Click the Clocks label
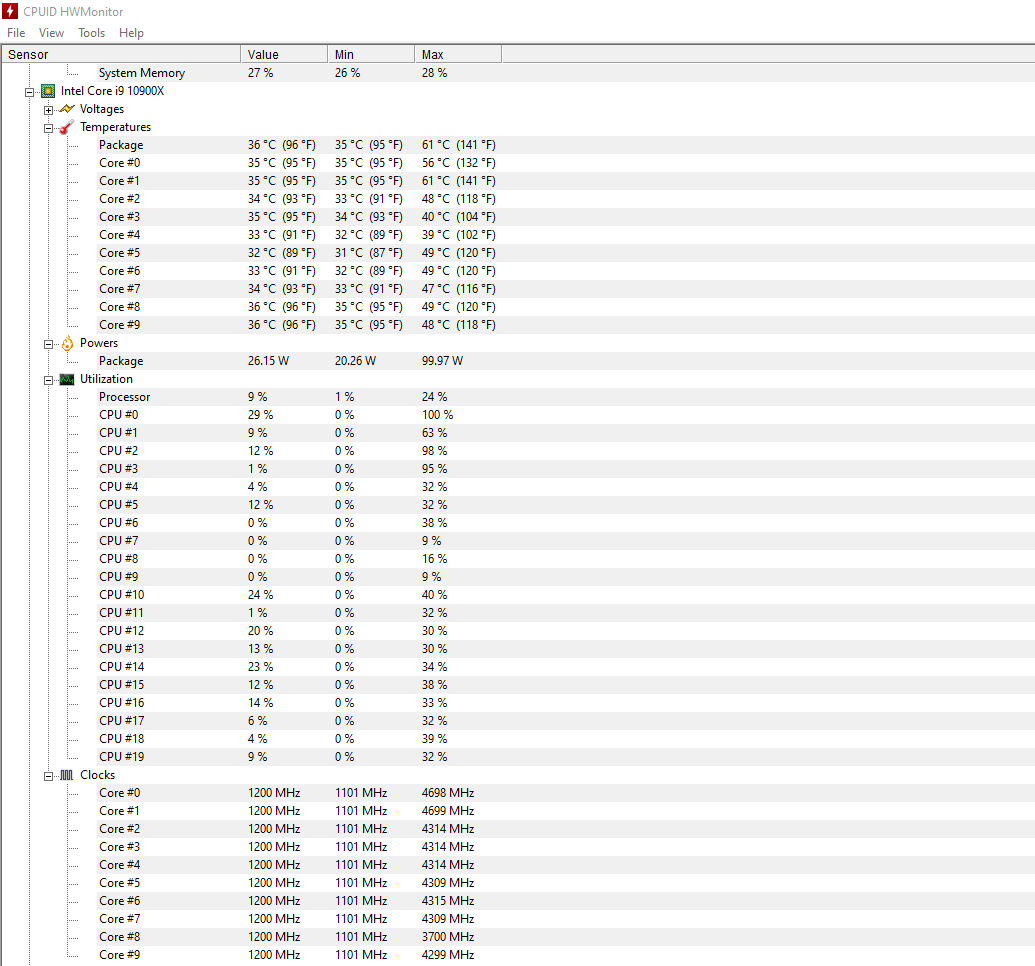The image size is (1035, 966). 98,775
